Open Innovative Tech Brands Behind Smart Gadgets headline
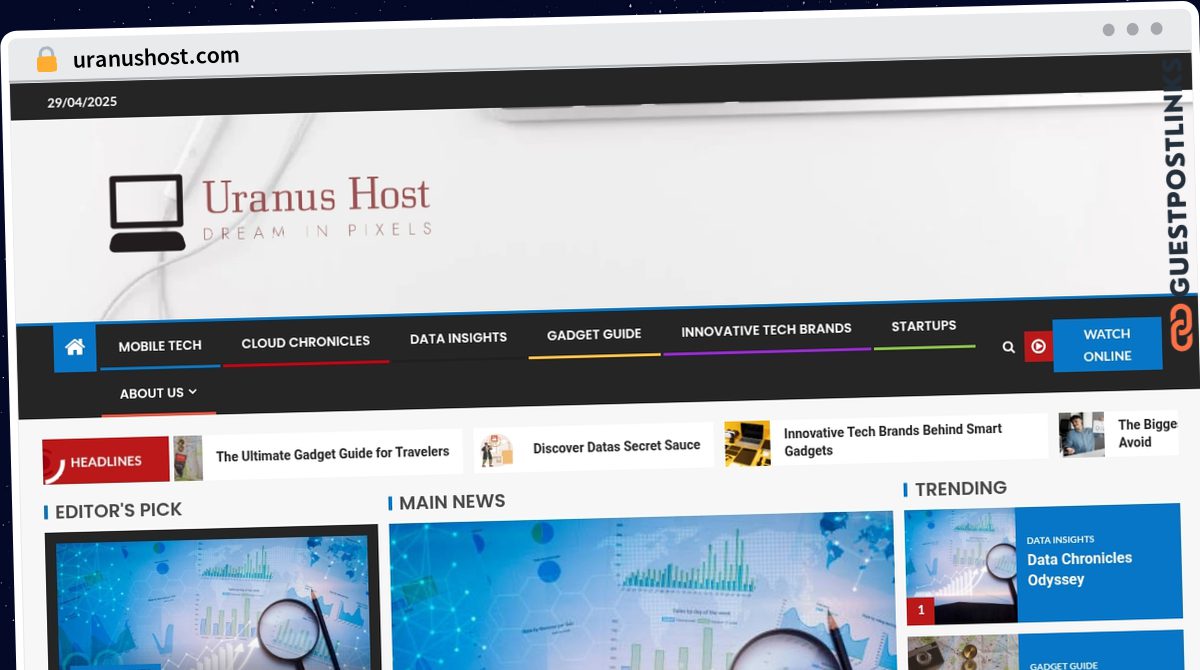 (x=893, y=439)
